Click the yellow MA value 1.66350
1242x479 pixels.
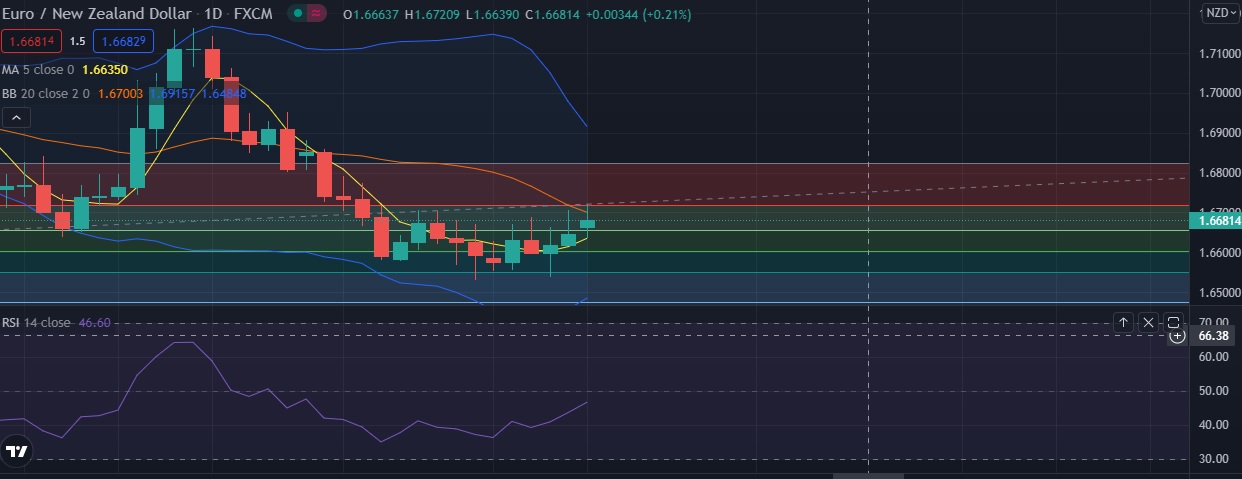104,70
